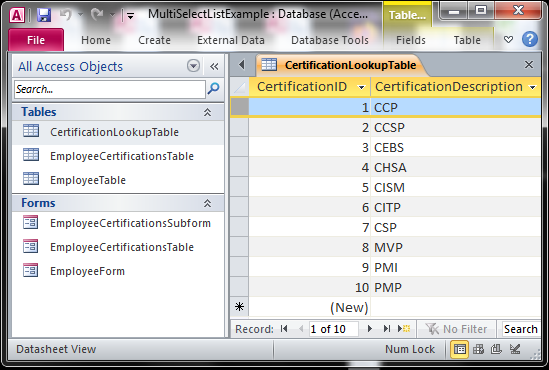Click the search magnifier icon in navigation pane

click(213, 89)
